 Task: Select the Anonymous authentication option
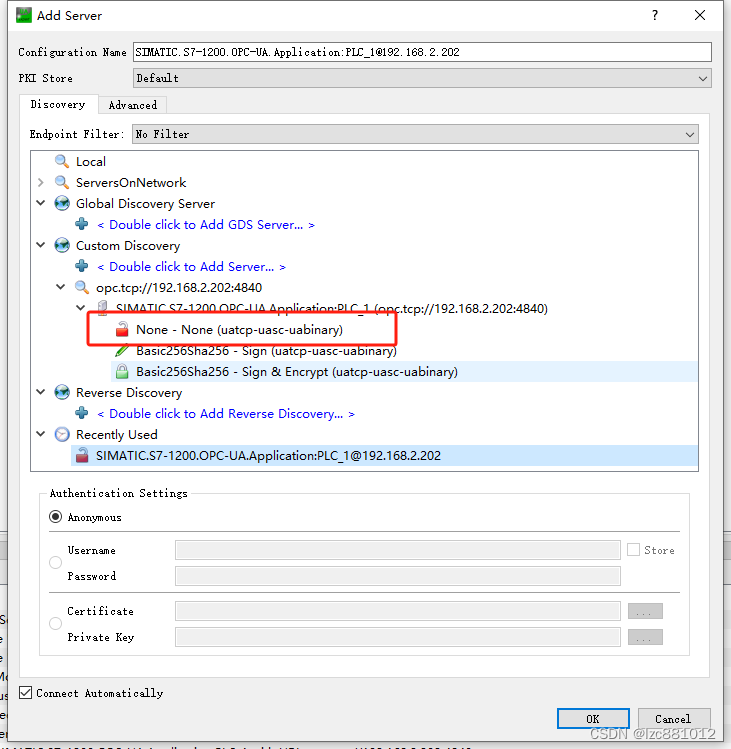(55, 517)
